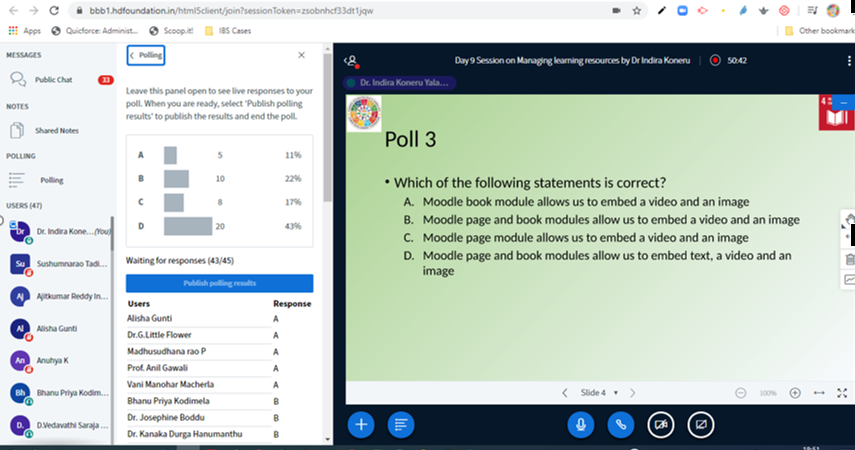Click the address bar URL

point(231,10)
